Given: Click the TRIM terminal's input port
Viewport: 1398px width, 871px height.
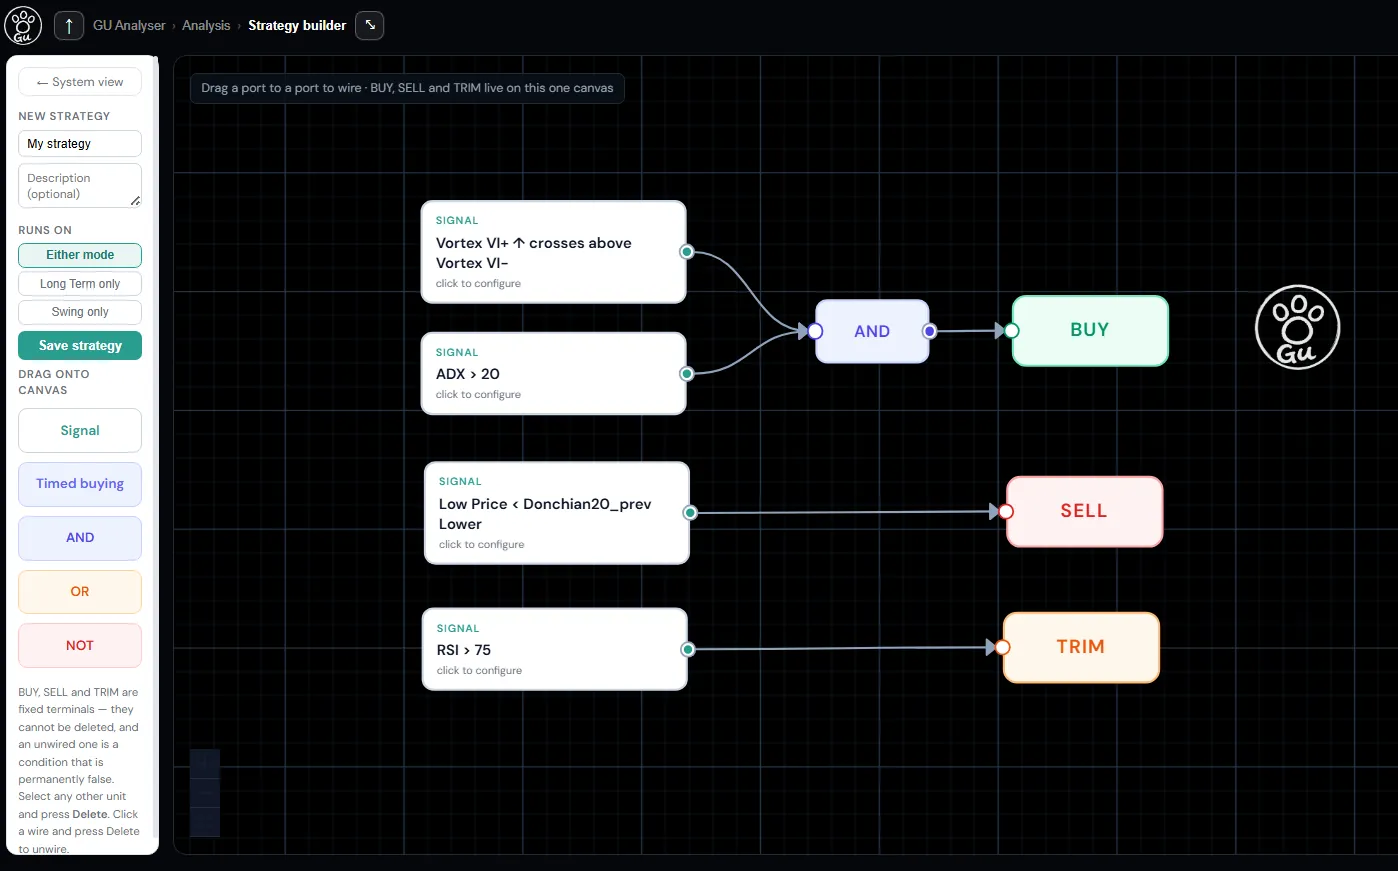Looking at the screenshot, I should (x=1003, y=648).
